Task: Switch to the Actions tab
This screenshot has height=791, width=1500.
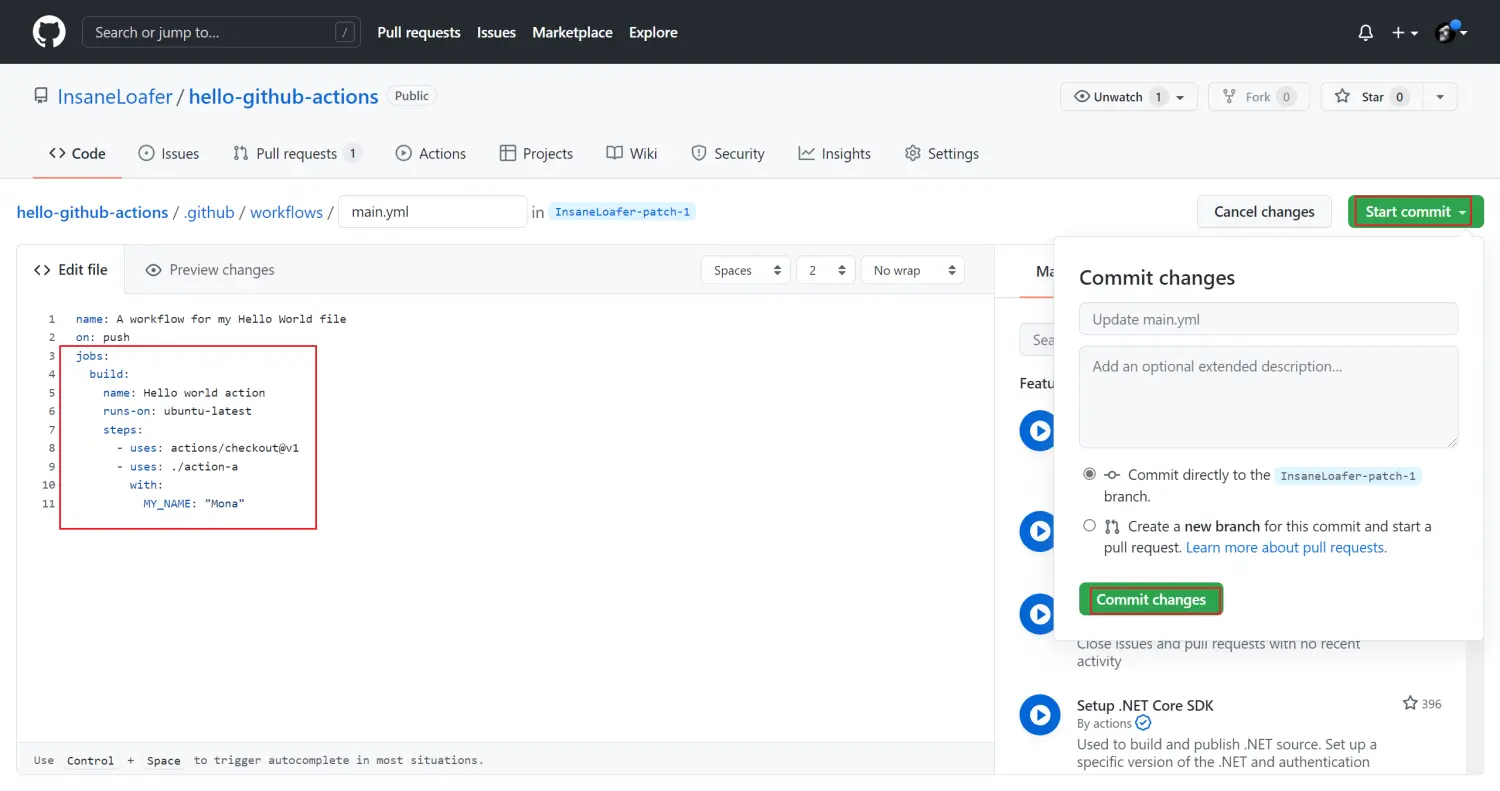Action: tap(431, 153)
